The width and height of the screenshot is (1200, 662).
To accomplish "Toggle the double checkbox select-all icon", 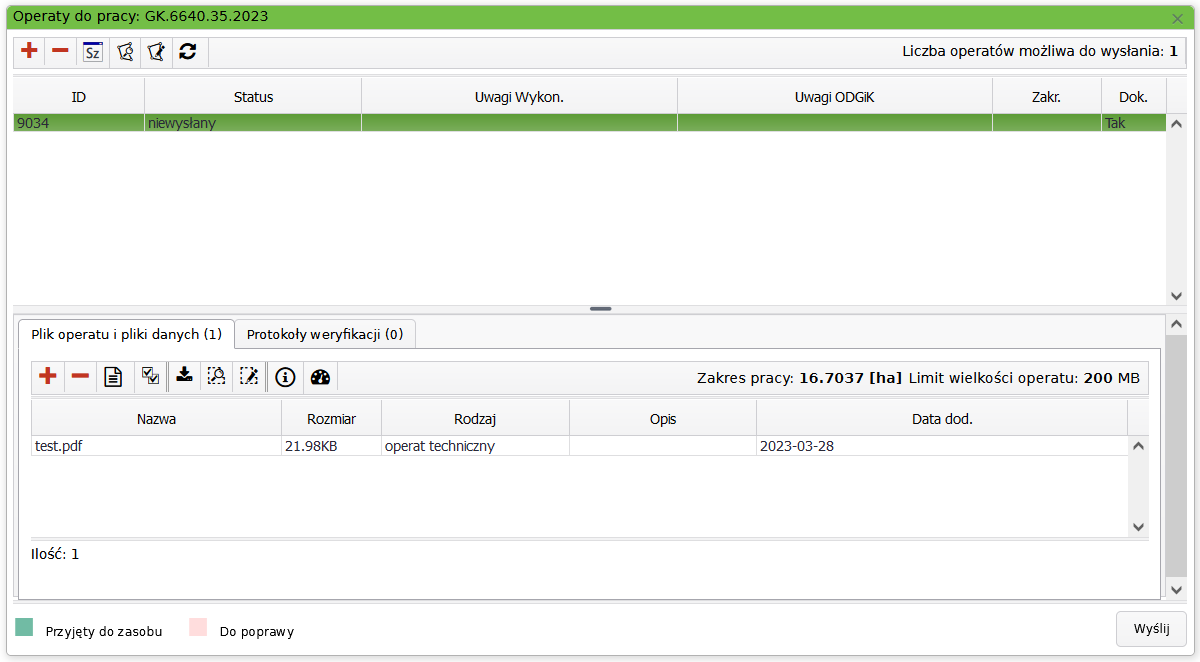I will 150,376.
